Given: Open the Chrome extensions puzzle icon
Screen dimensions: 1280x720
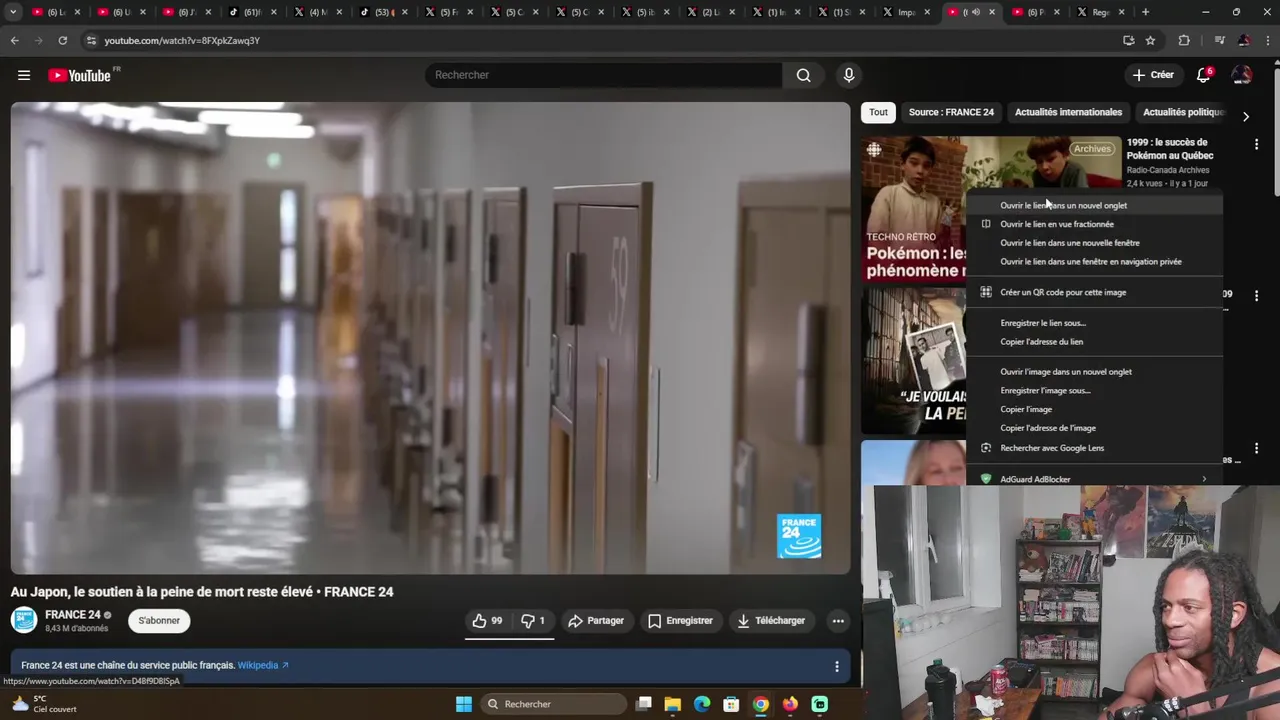Looking at the screenshot, I should 1184,40.
